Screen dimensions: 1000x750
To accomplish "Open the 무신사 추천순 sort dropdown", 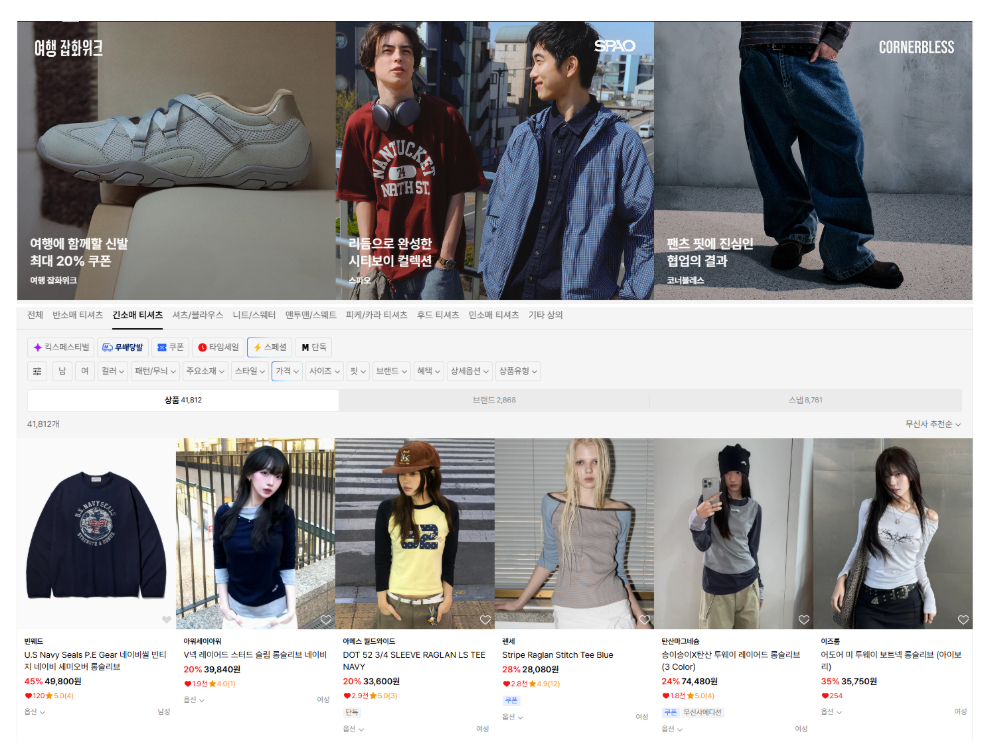I will click(932, 424).
